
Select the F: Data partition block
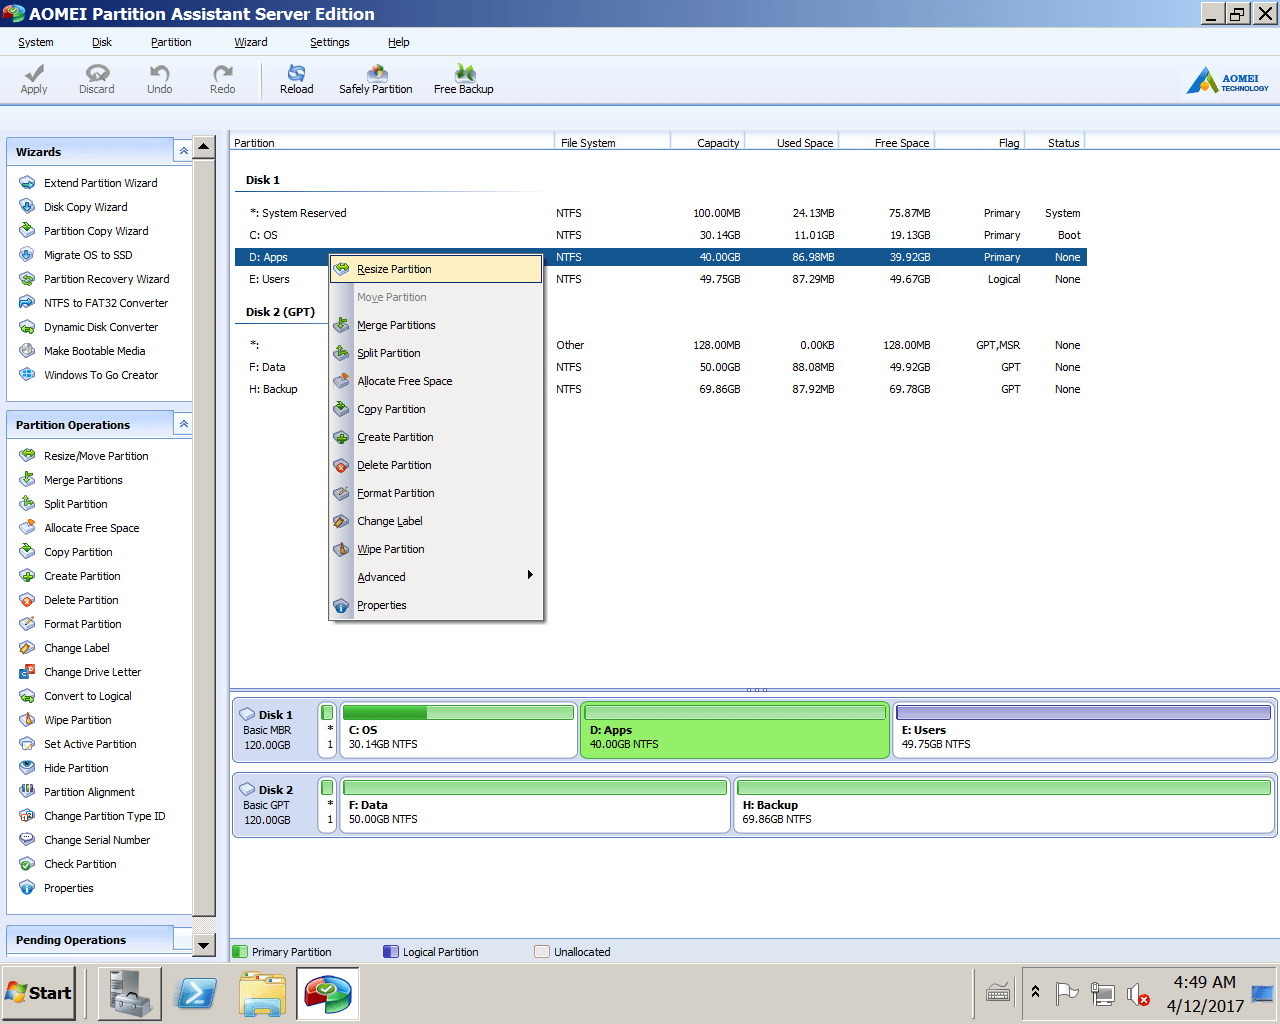tap(535, 805)
